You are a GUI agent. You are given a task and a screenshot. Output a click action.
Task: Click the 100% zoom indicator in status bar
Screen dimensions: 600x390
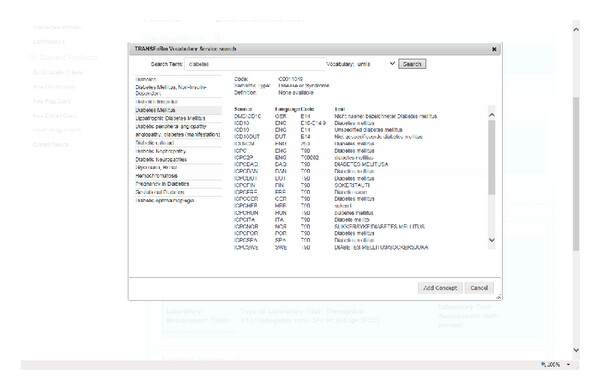[551, 365]
